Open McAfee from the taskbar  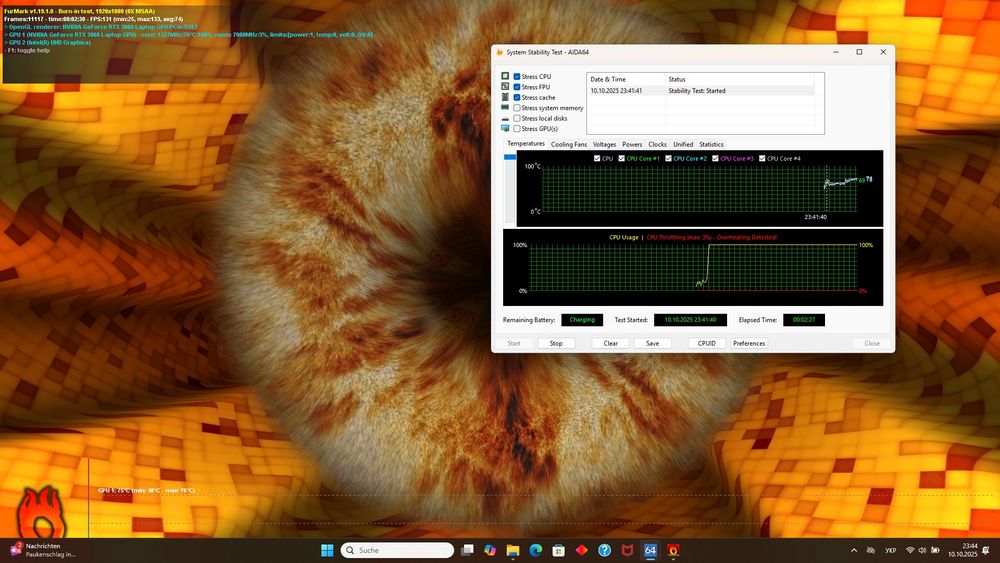tap(628, 550)
